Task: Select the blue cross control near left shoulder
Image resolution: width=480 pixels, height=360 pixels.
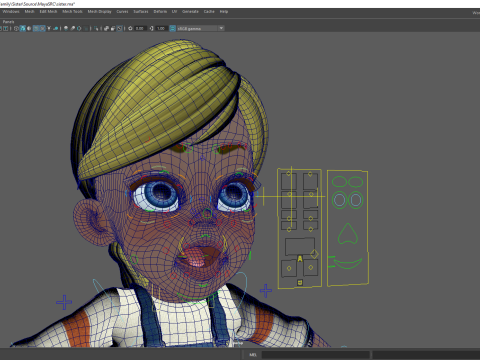Action: point(64,302)
